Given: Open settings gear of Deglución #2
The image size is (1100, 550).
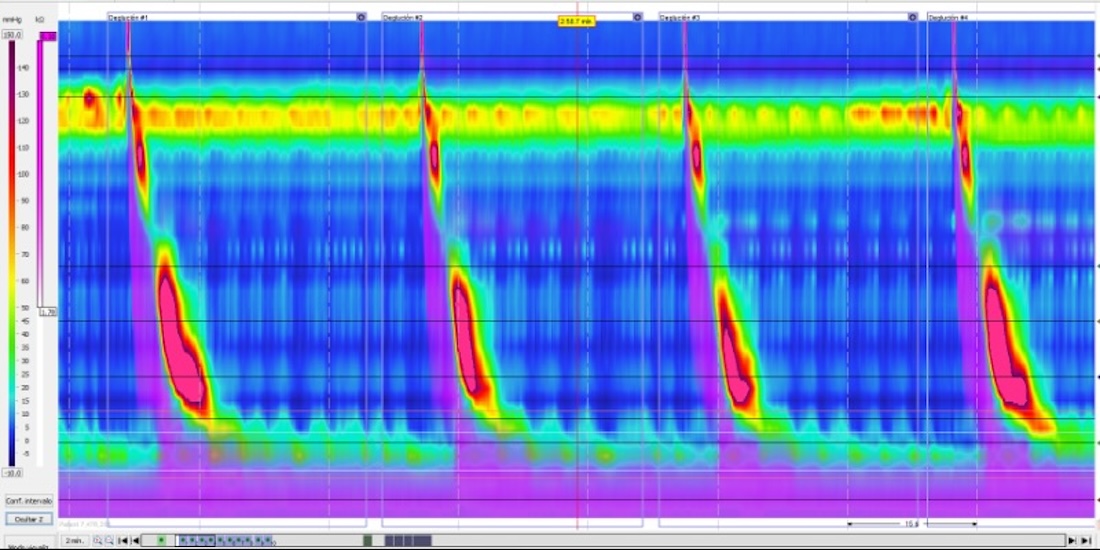Looking at the screenshot, I should coord(637,17).
